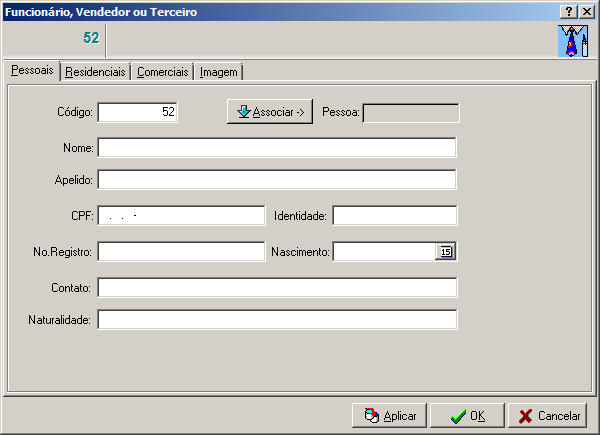Confirm with the OK button
This screenshot has height=435, width=600.
coord(467,415)
